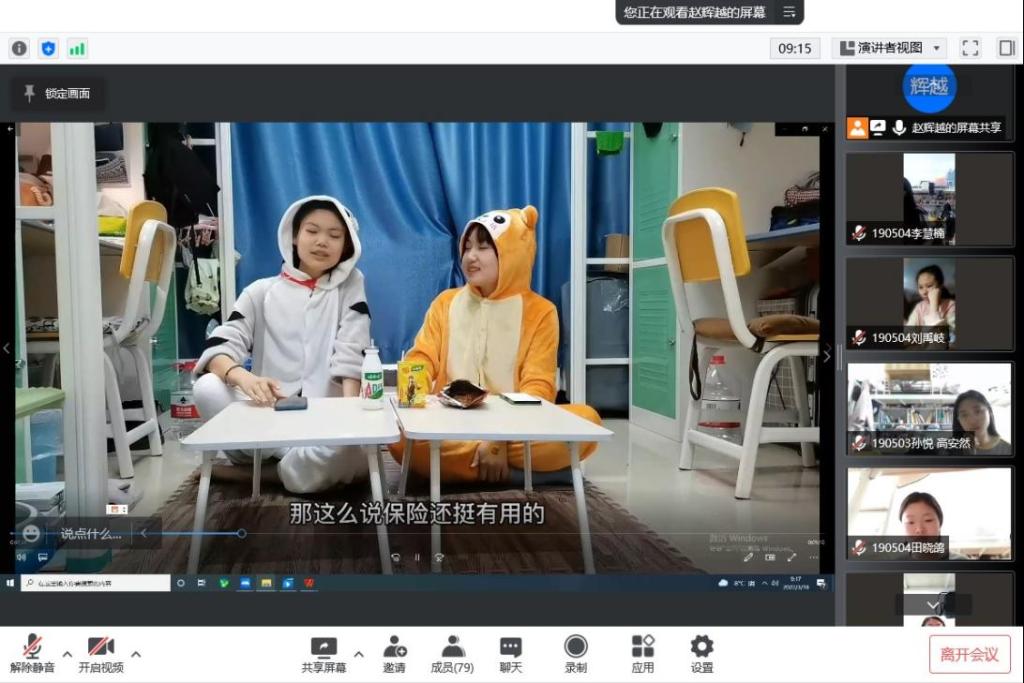Viewport: 1024px width, 683px height.
Task: Enter full screen mode
Action: point(969,48)
